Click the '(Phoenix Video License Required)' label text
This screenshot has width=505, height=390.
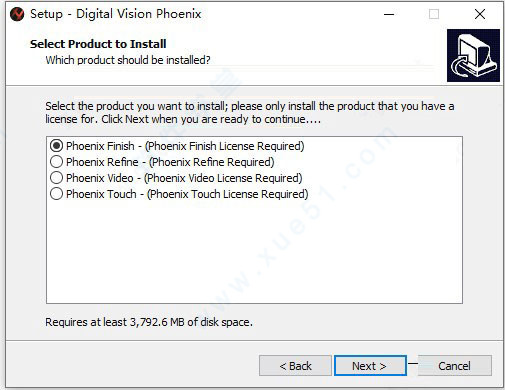pyautogui.click(x=223, y=178)
